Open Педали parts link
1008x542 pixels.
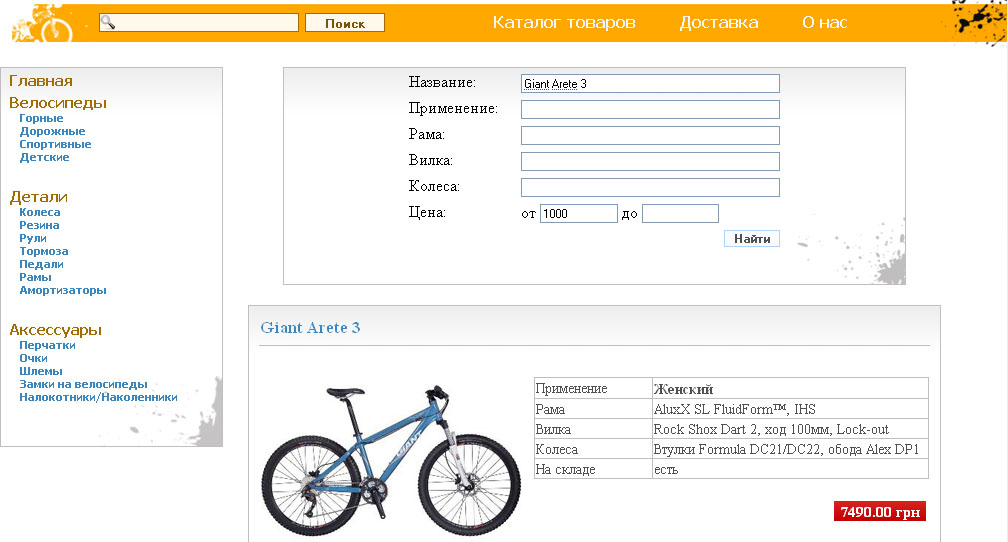click(x=41, y=264)
